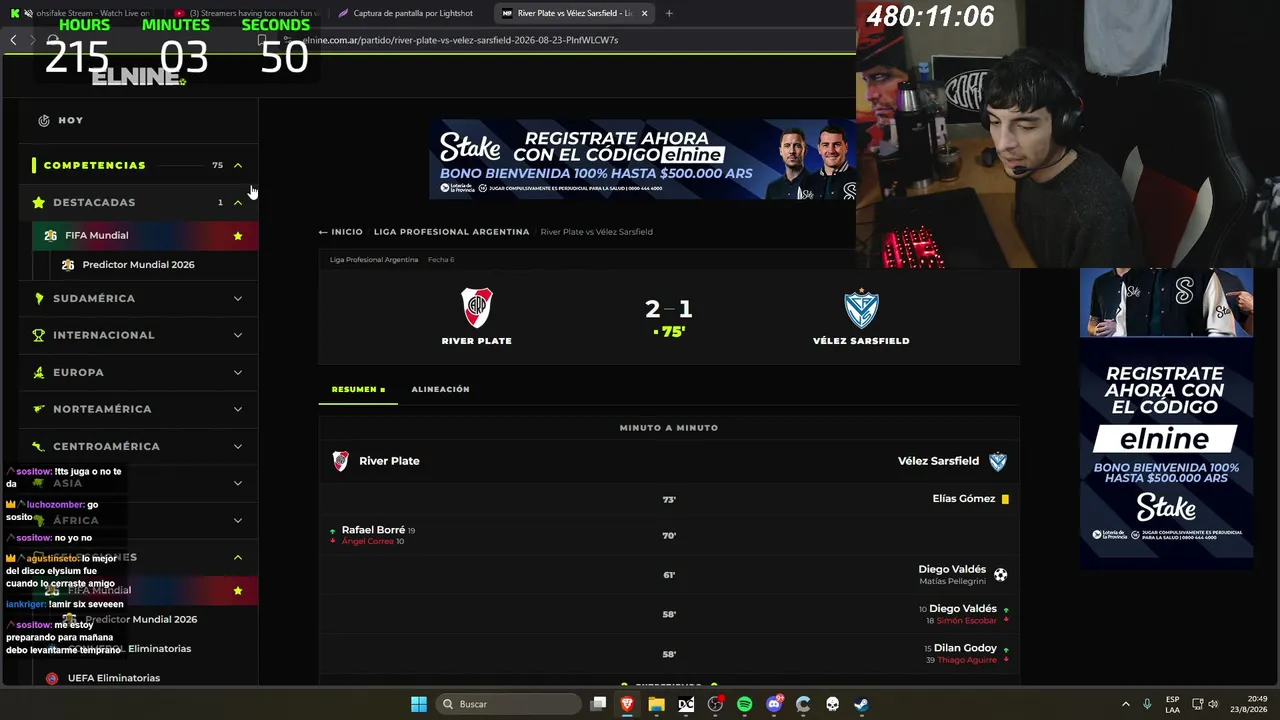Expand the Internacional section
Screen dimensions: 1280x720
pos(238,335)
